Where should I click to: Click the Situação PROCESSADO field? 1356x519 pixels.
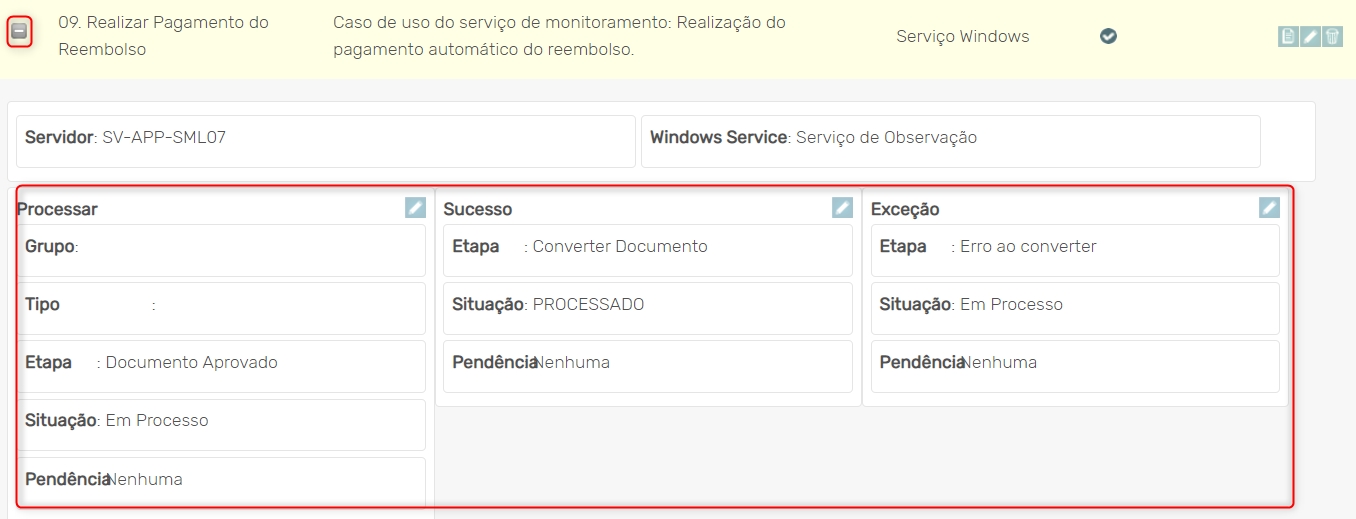(x=647, y=308)
